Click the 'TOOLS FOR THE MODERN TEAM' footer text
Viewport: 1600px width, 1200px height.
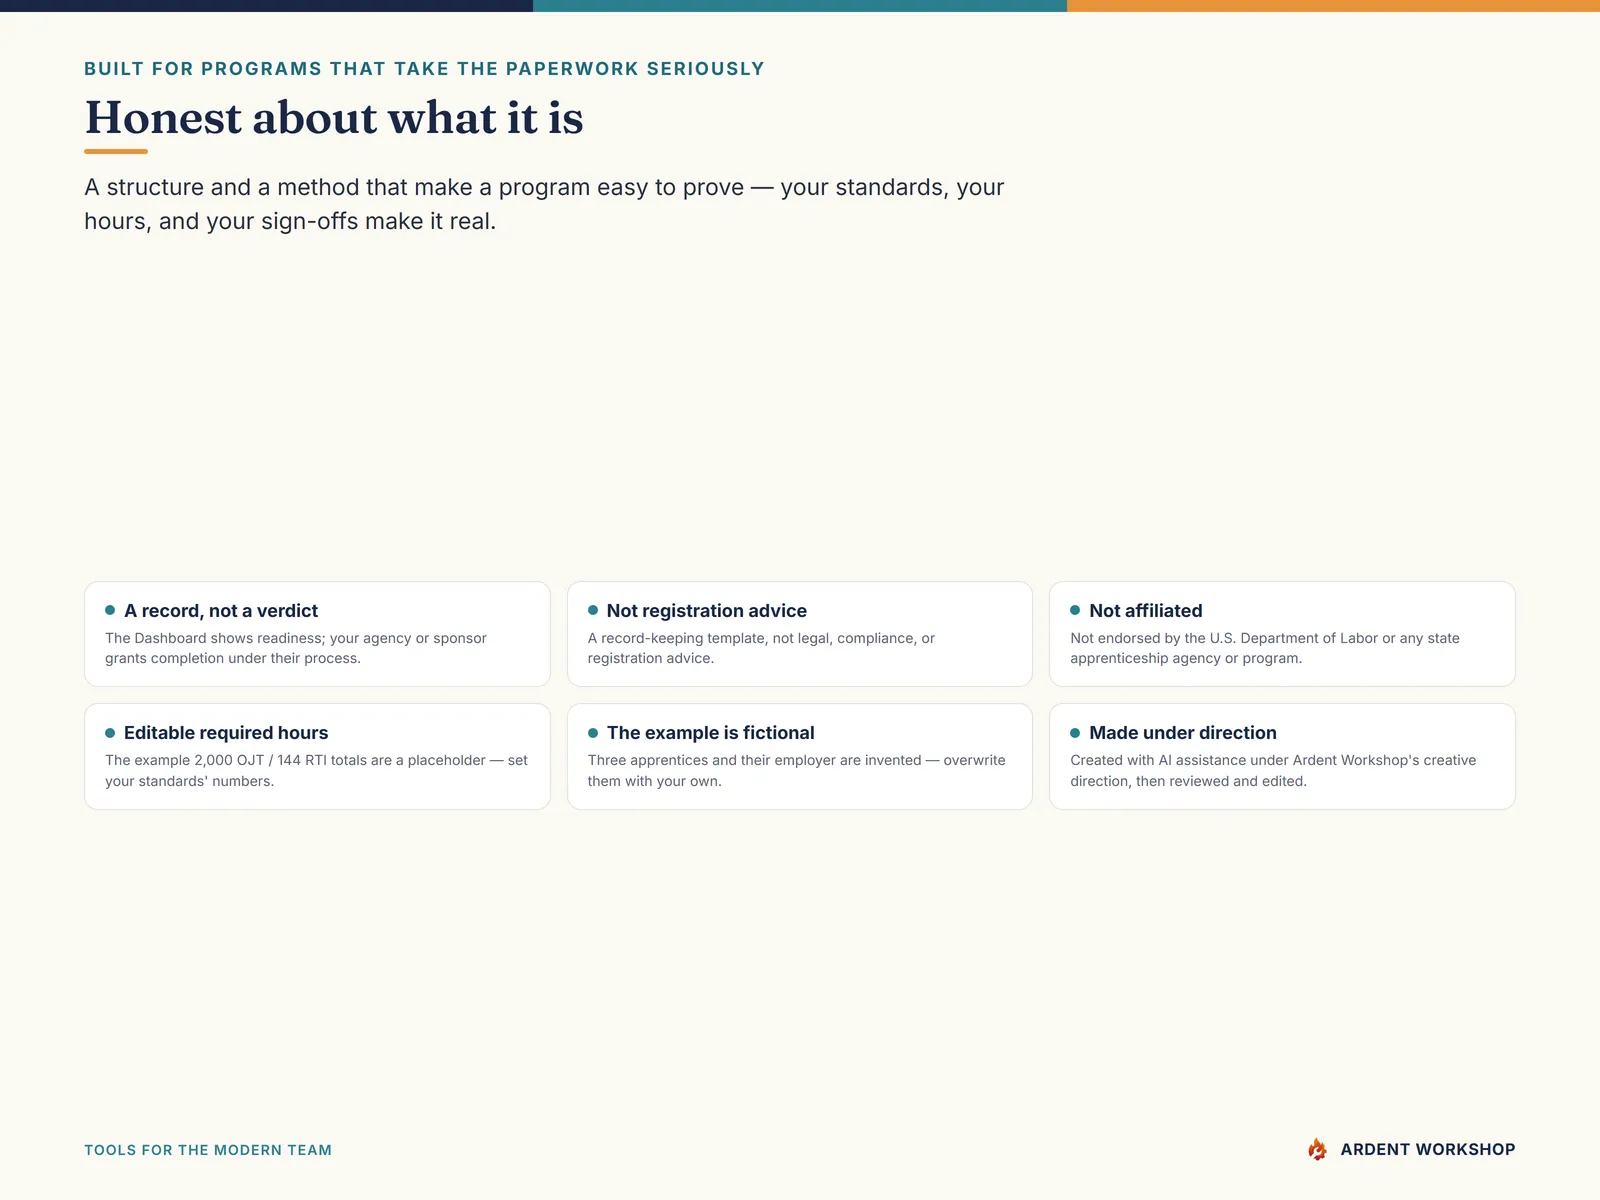click(208, 1150)
